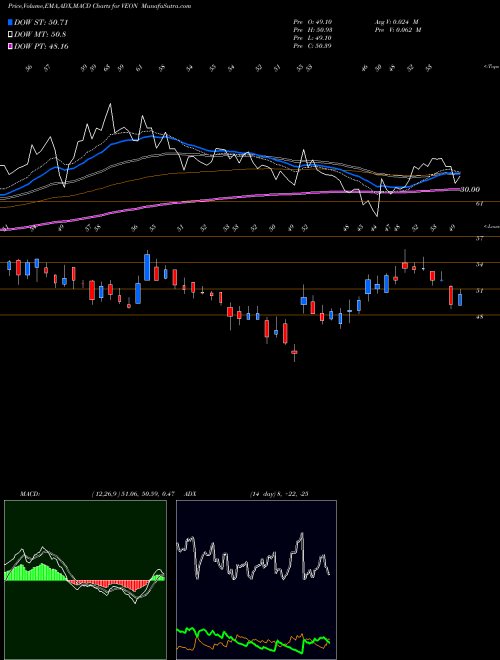Click the 'Pre C: 50.39' value

click(312, 45)
